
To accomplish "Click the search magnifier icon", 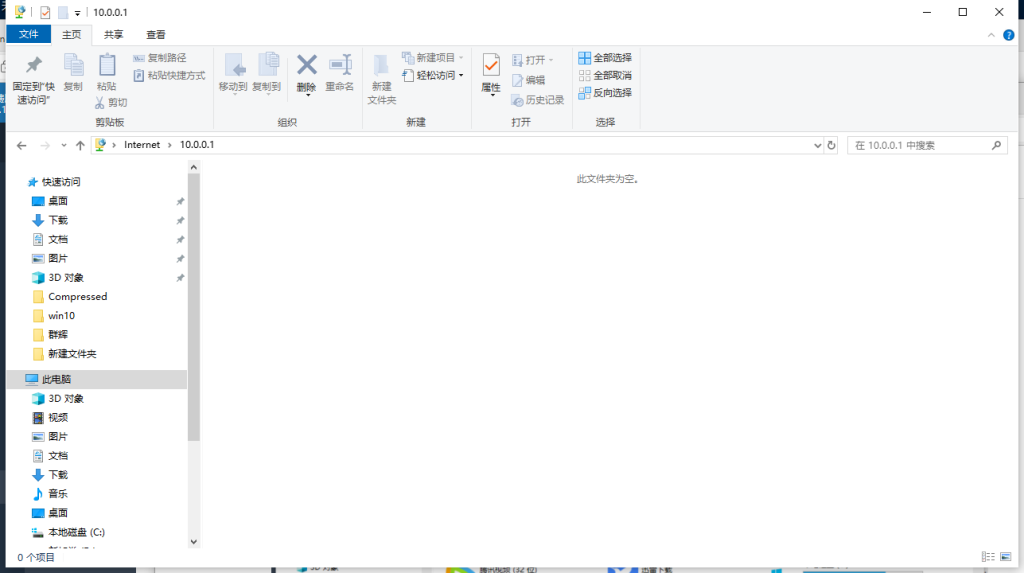I will click(997, 146).
